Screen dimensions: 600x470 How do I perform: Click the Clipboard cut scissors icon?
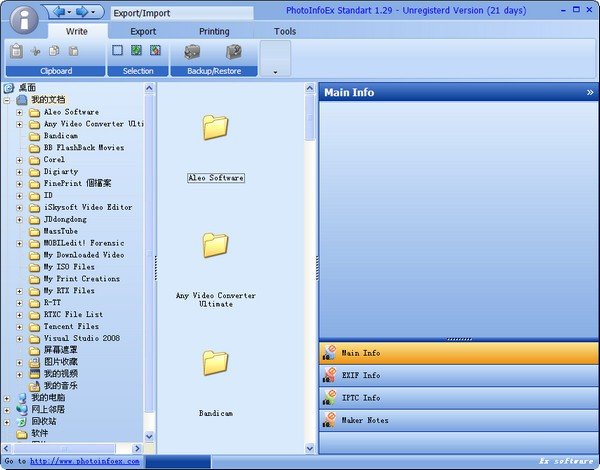pos(36,51)
